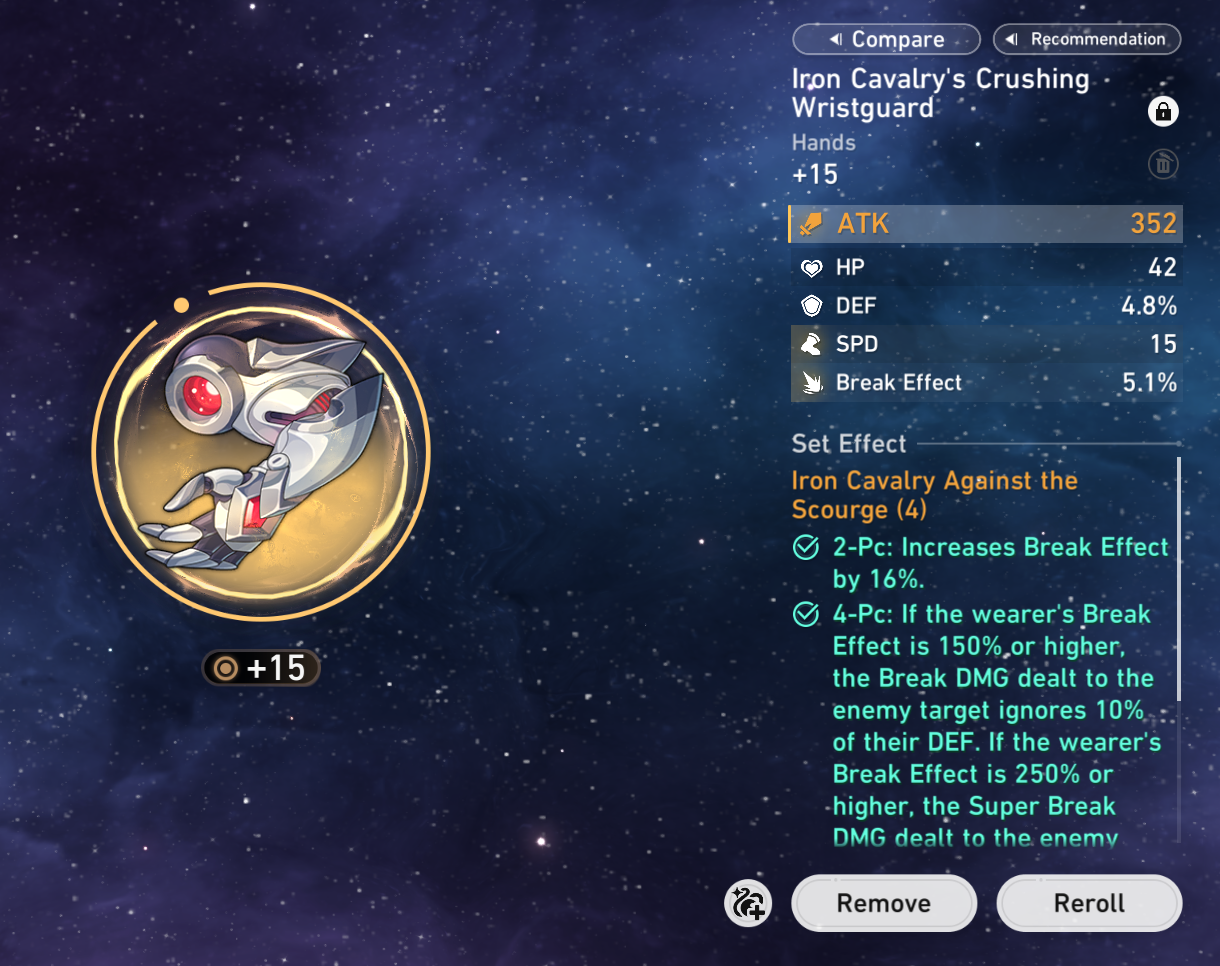Click the sparkle plus icon beside Remove
1220x966 pixels.
pos(746,903)
